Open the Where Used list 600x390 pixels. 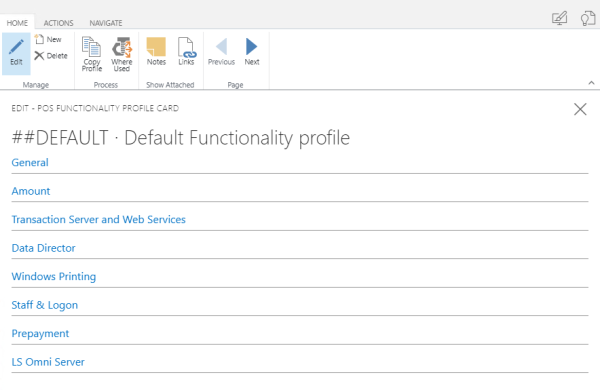pos(122,54)
